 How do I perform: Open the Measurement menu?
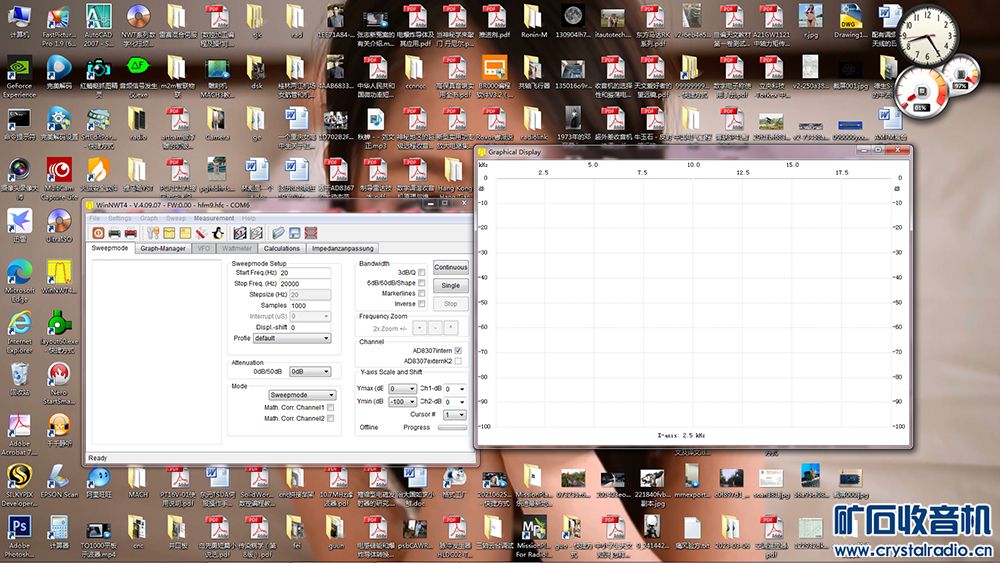point(214,218)
